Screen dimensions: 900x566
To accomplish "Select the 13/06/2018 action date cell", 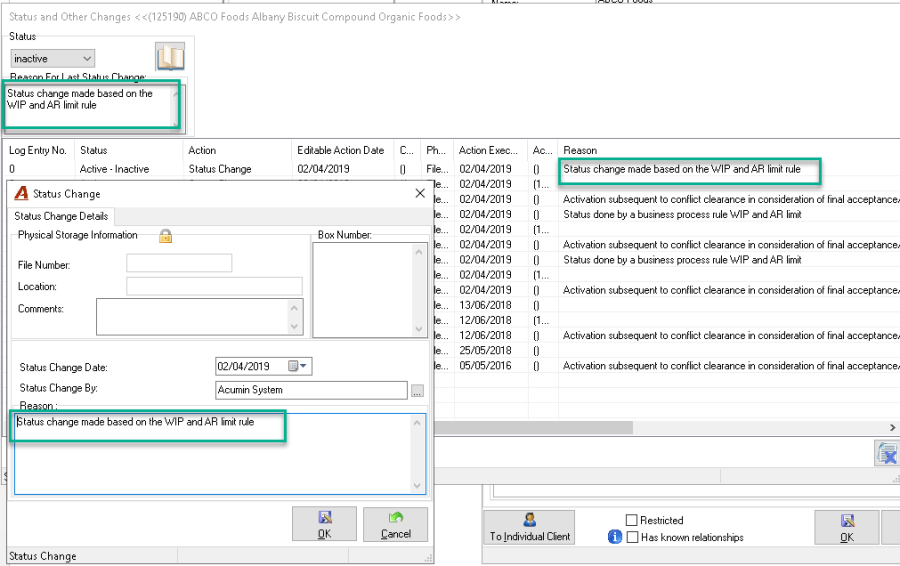I will coord(485,305).
